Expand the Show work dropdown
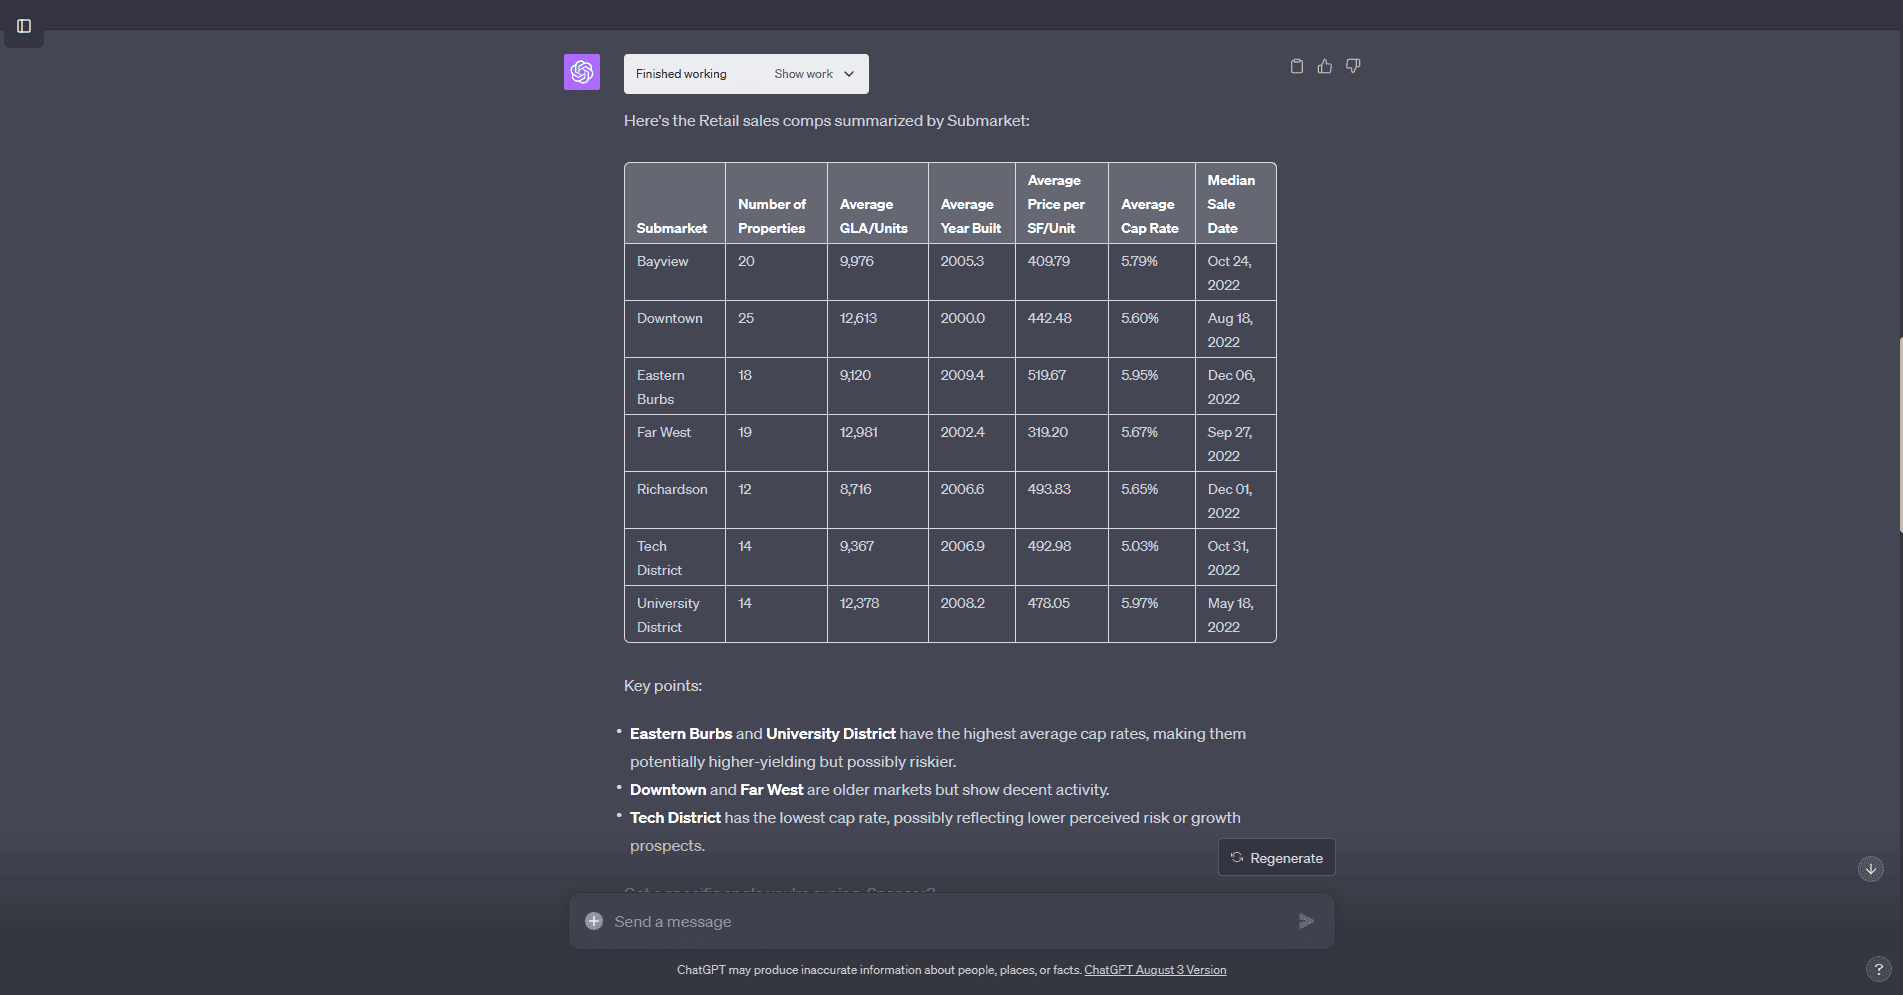 tap(814, 74)
